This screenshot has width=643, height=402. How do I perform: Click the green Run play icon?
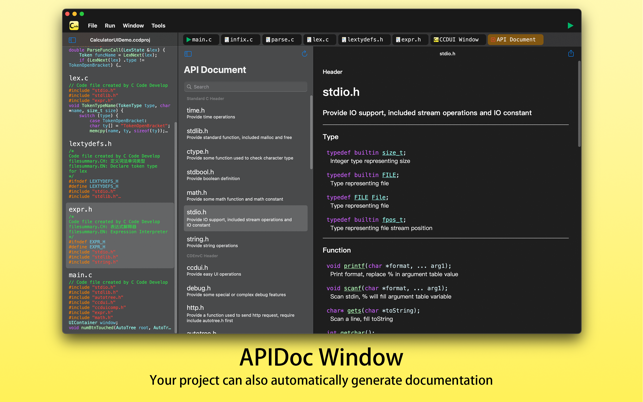point(570,25)
